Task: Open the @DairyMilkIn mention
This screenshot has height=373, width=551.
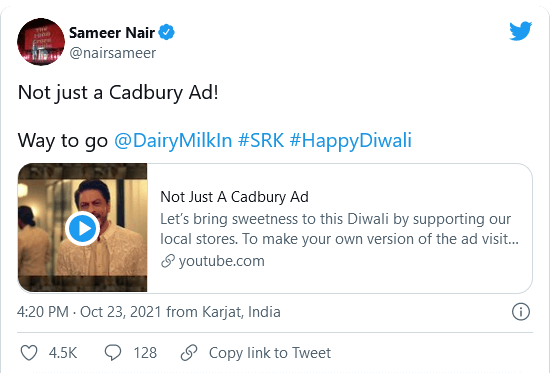Action: click(x=173, y=141)
